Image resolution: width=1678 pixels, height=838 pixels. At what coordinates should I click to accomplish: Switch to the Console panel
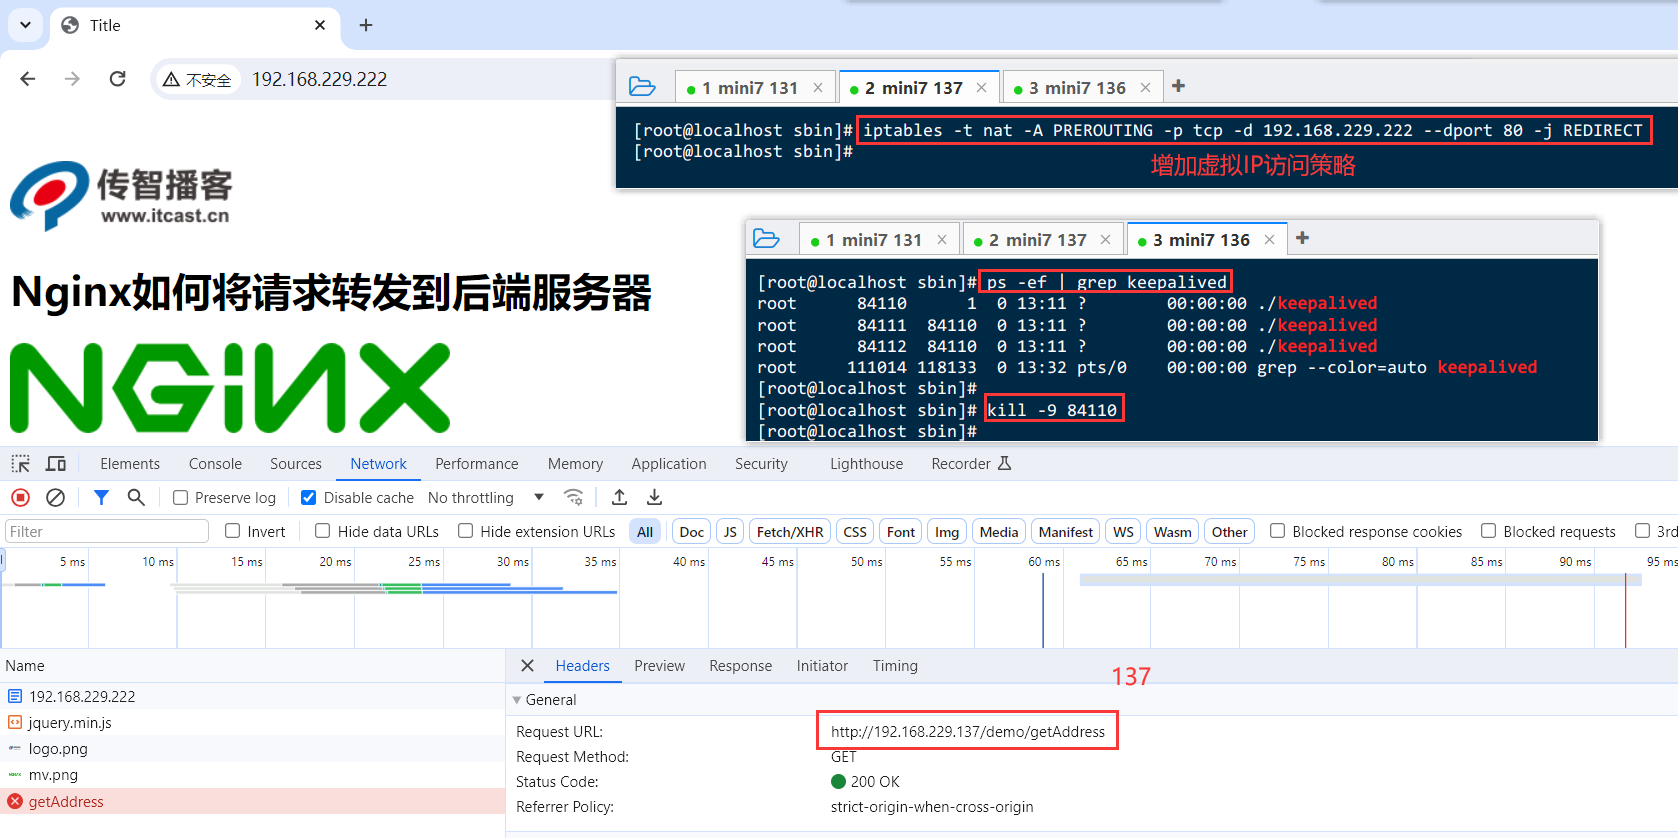215,464
